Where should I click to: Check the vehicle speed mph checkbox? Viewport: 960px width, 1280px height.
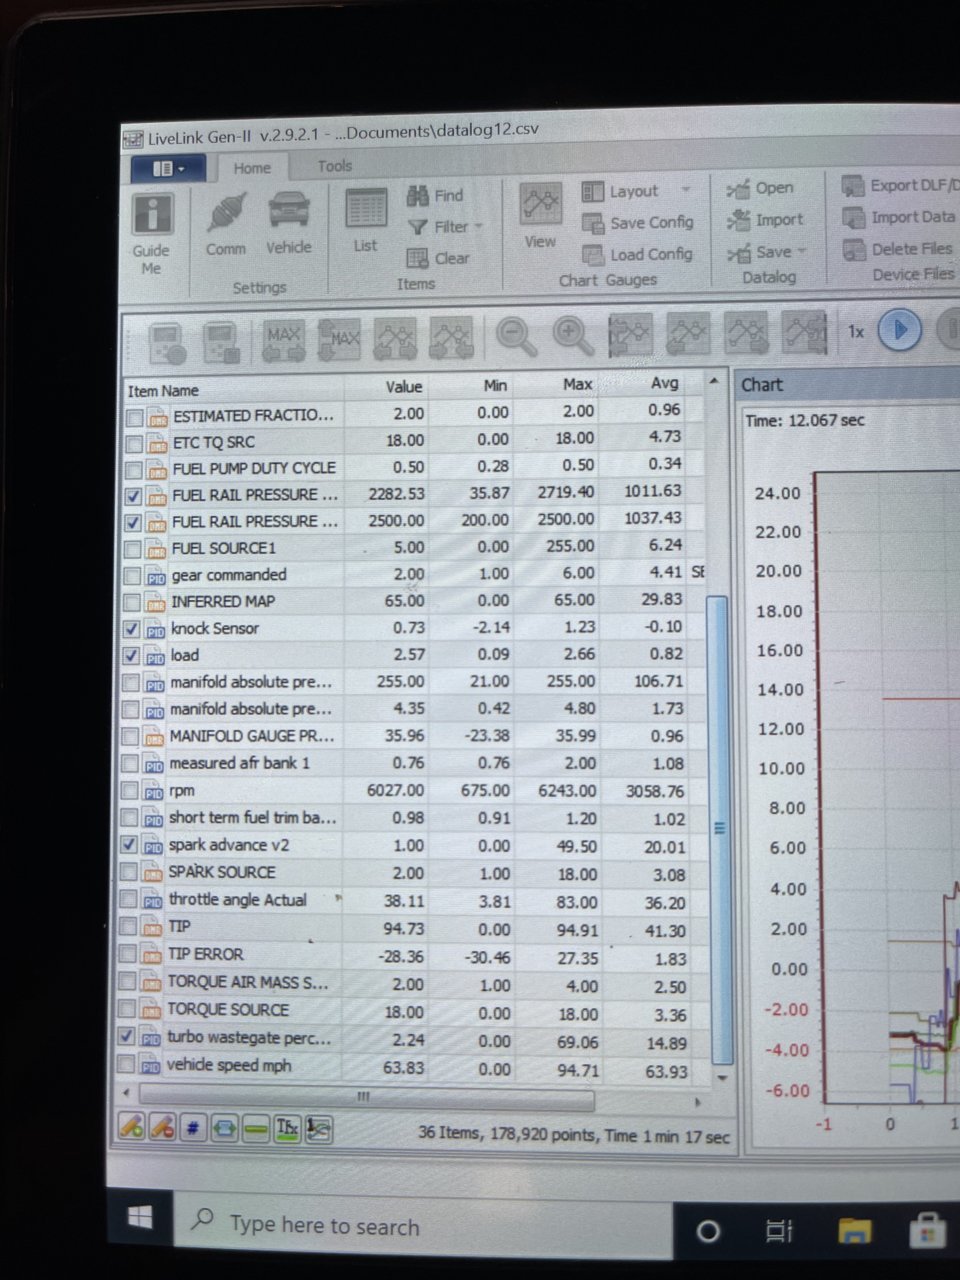(x=126, y=1066)
